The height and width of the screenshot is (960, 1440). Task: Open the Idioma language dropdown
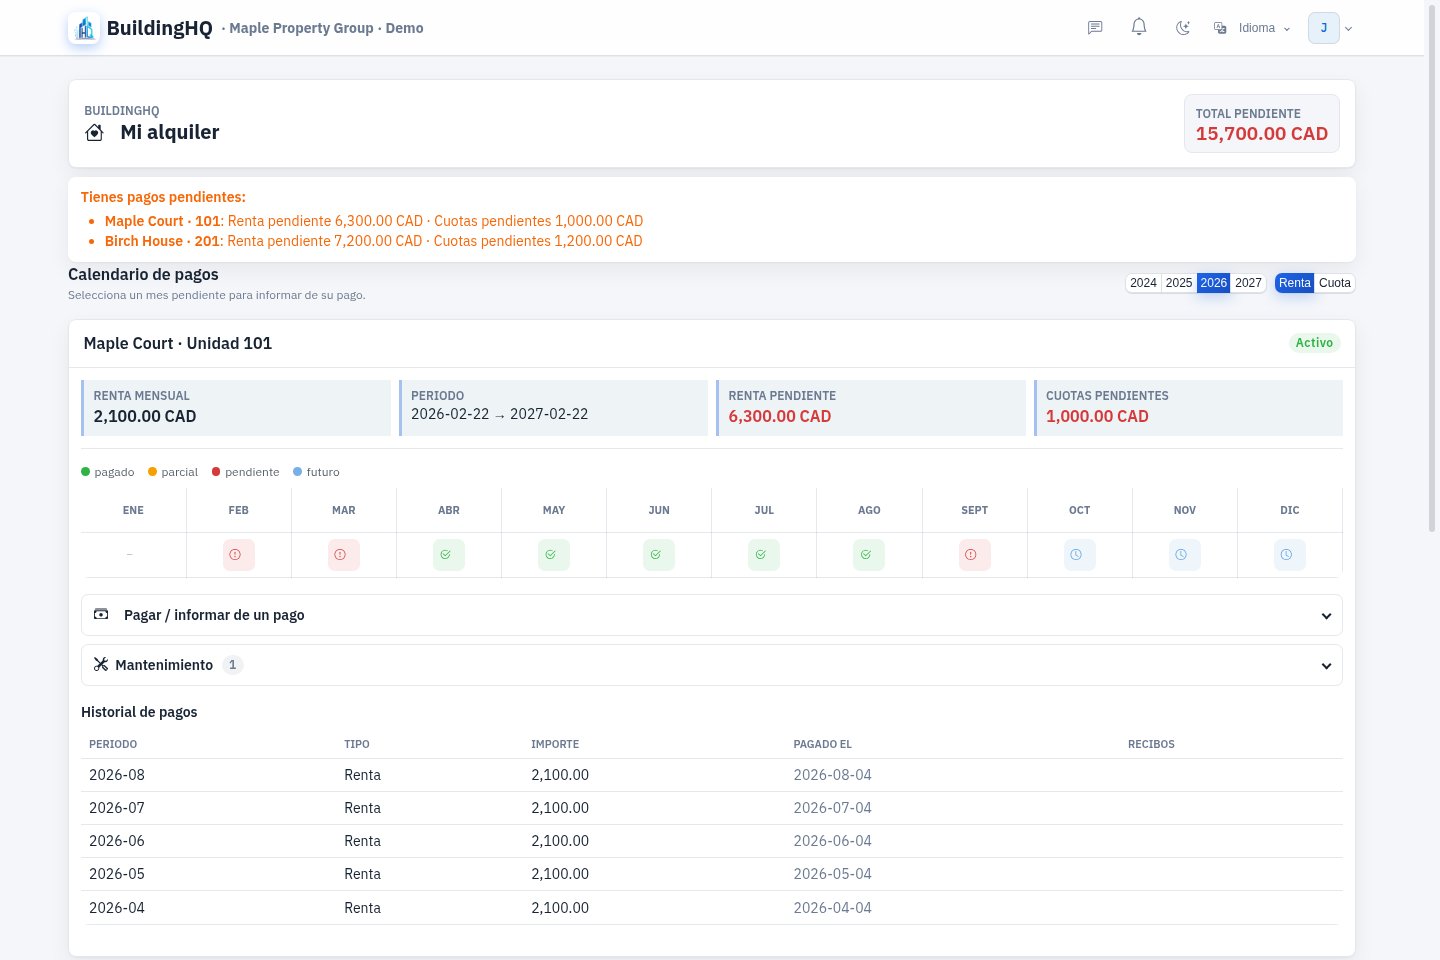tap(1252, 28)
